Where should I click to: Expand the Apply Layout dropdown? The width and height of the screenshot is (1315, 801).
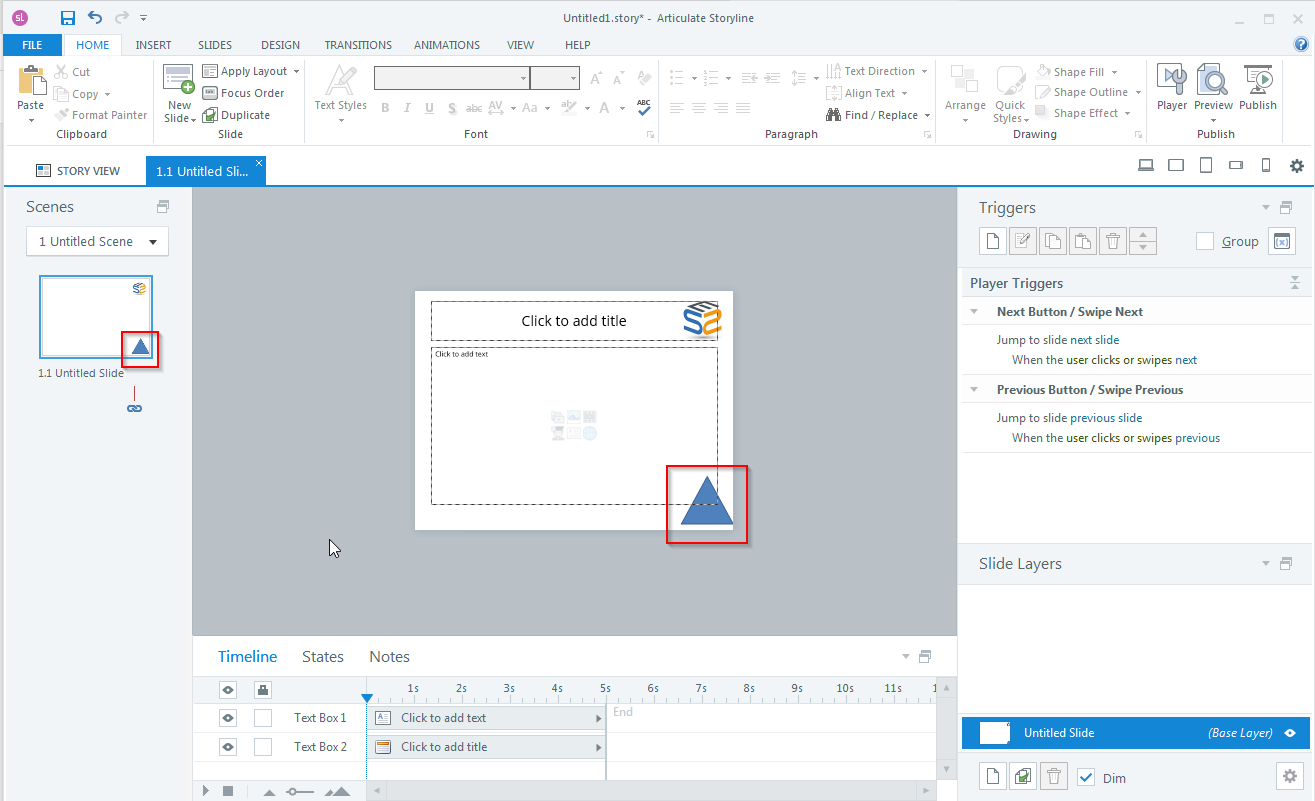tap(297, 72)
